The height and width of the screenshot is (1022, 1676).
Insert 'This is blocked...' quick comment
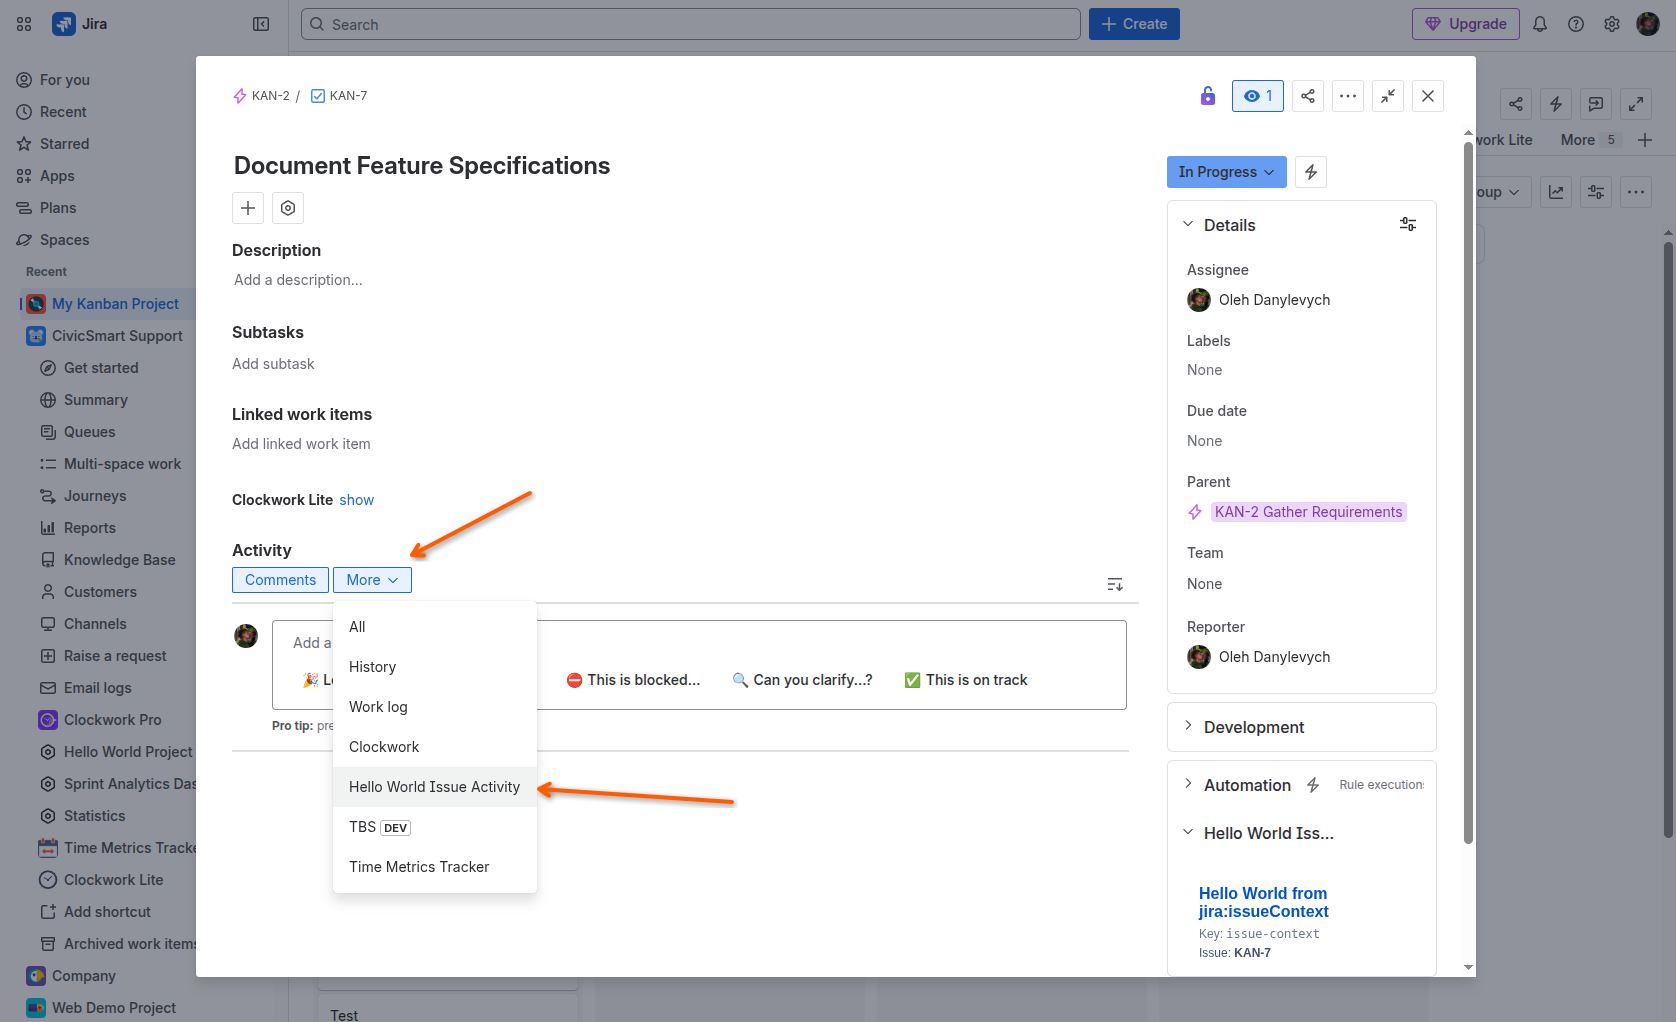pyautogui.click(x=633, y=680)
